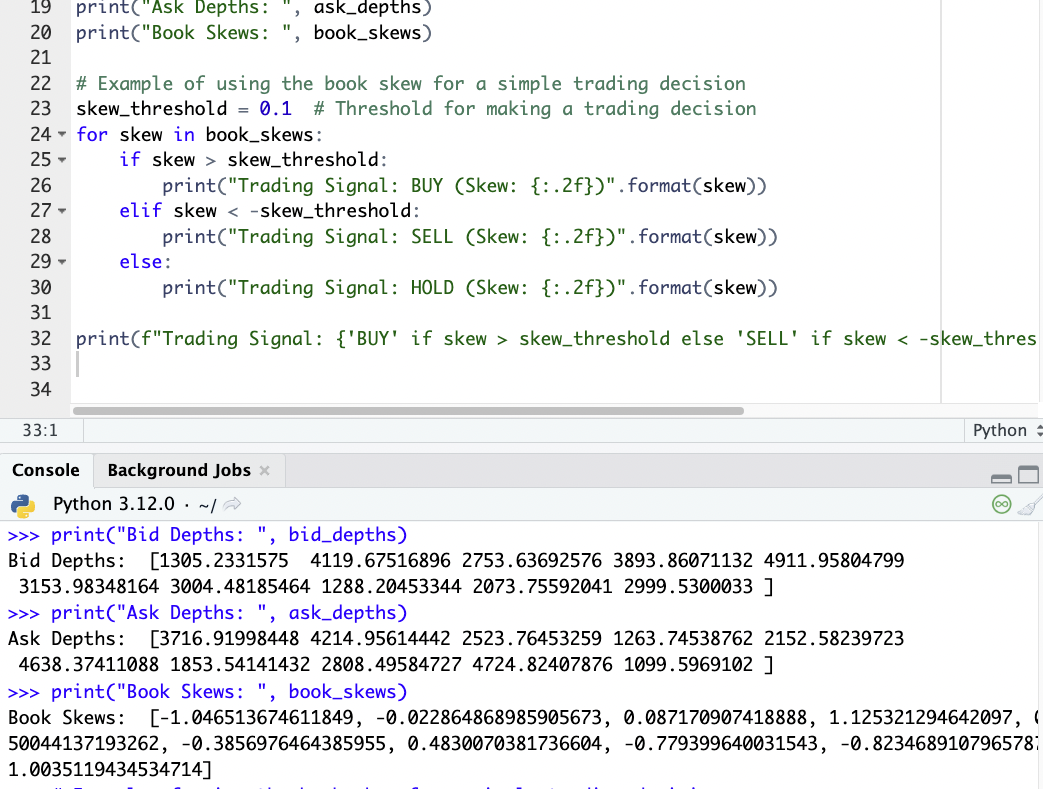Click the Python 3.12.0 session label
1043x789 pixels.
click(114, 503)
